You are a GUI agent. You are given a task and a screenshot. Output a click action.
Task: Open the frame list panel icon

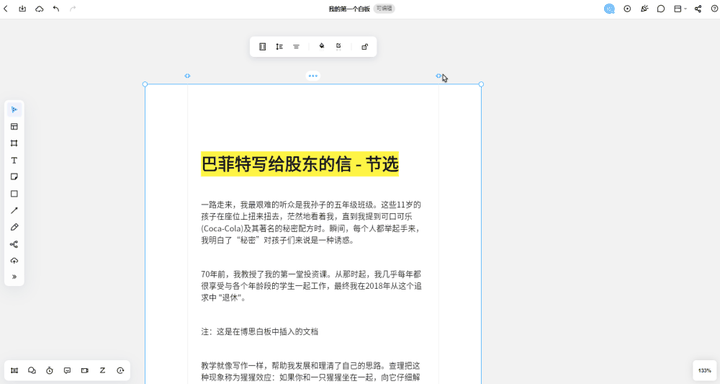(14, 370)
